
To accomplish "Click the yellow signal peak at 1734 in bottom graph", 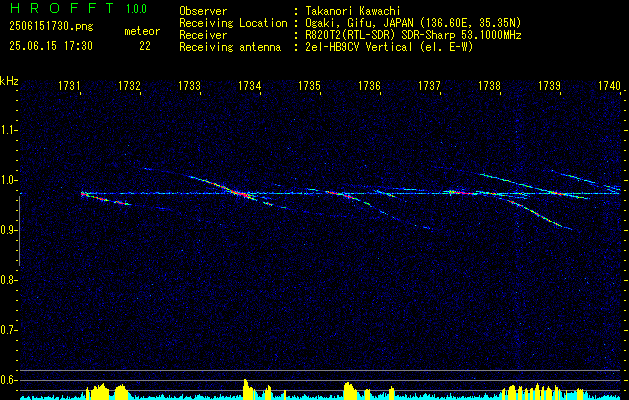I will coord(246,388).
